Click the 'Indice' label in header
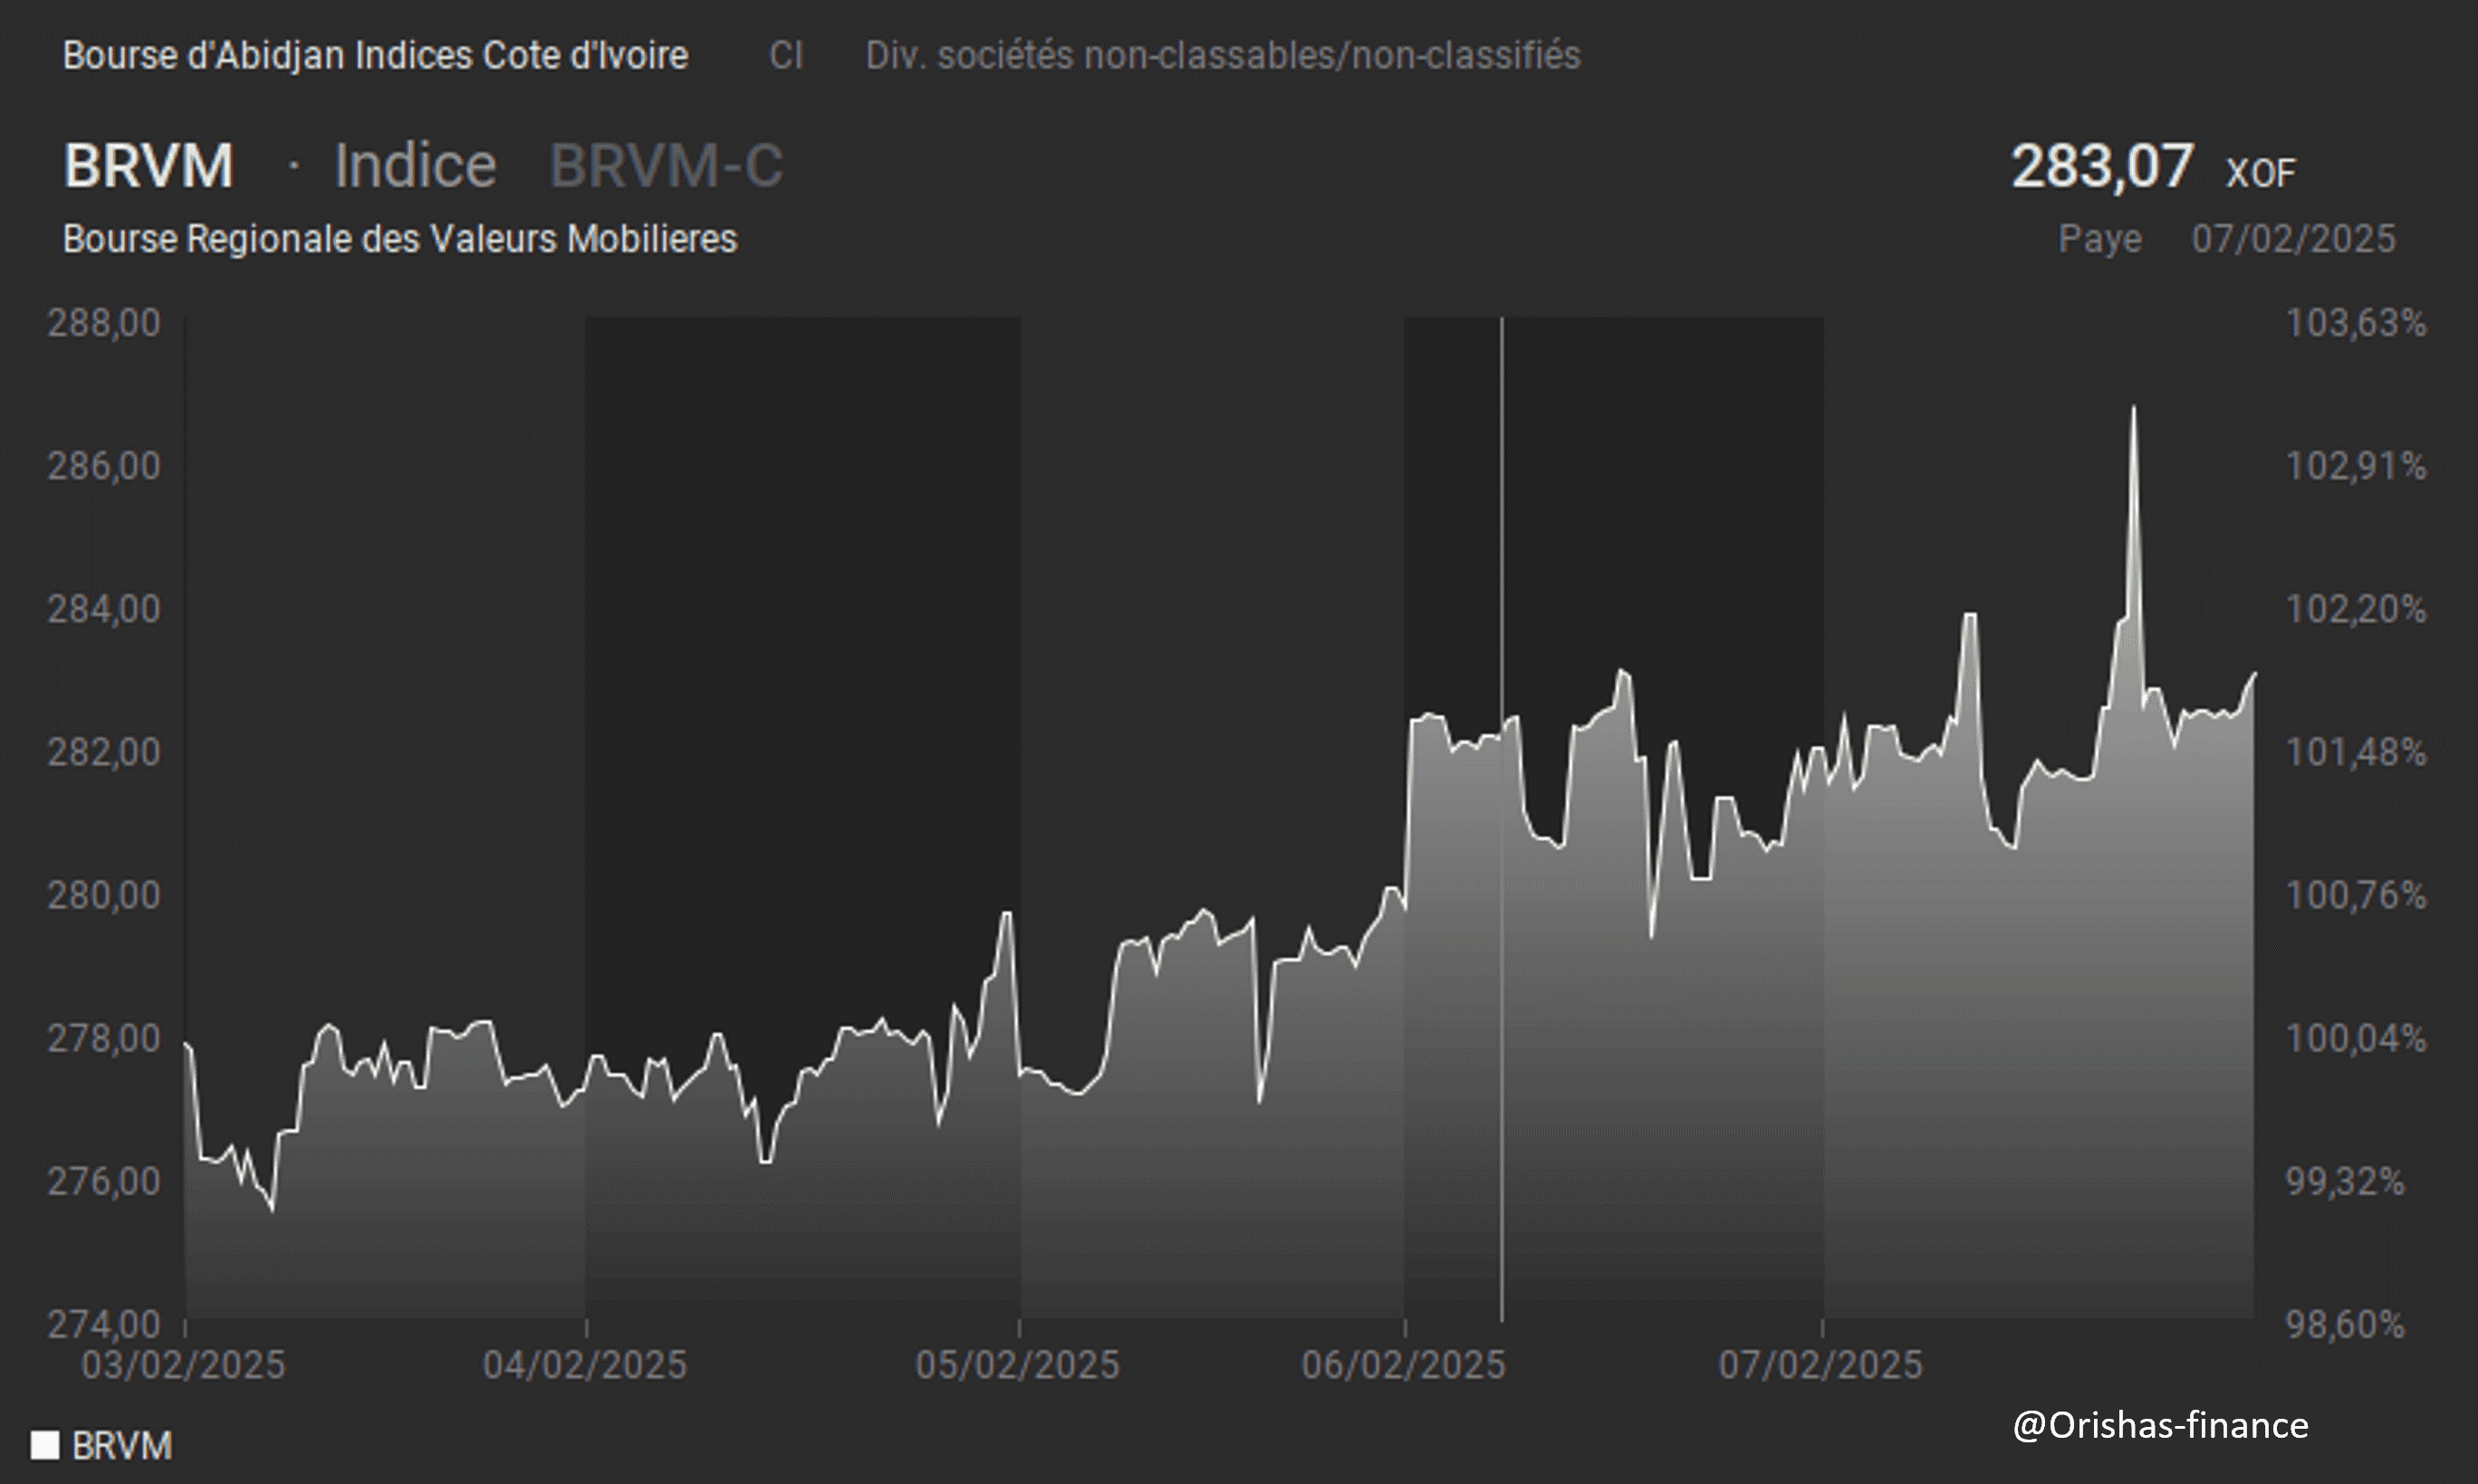Screen dimensions: 2478x1484 coord(415,165)
